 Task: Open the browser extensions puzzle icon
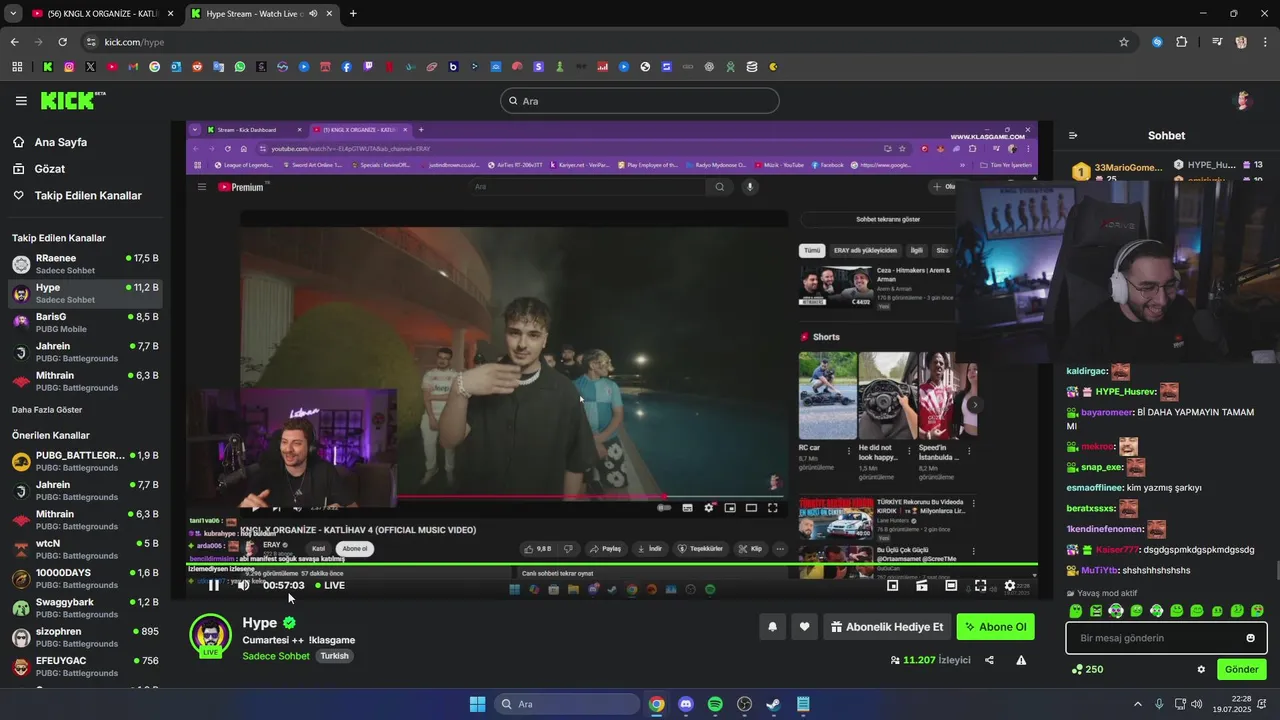1182,42
